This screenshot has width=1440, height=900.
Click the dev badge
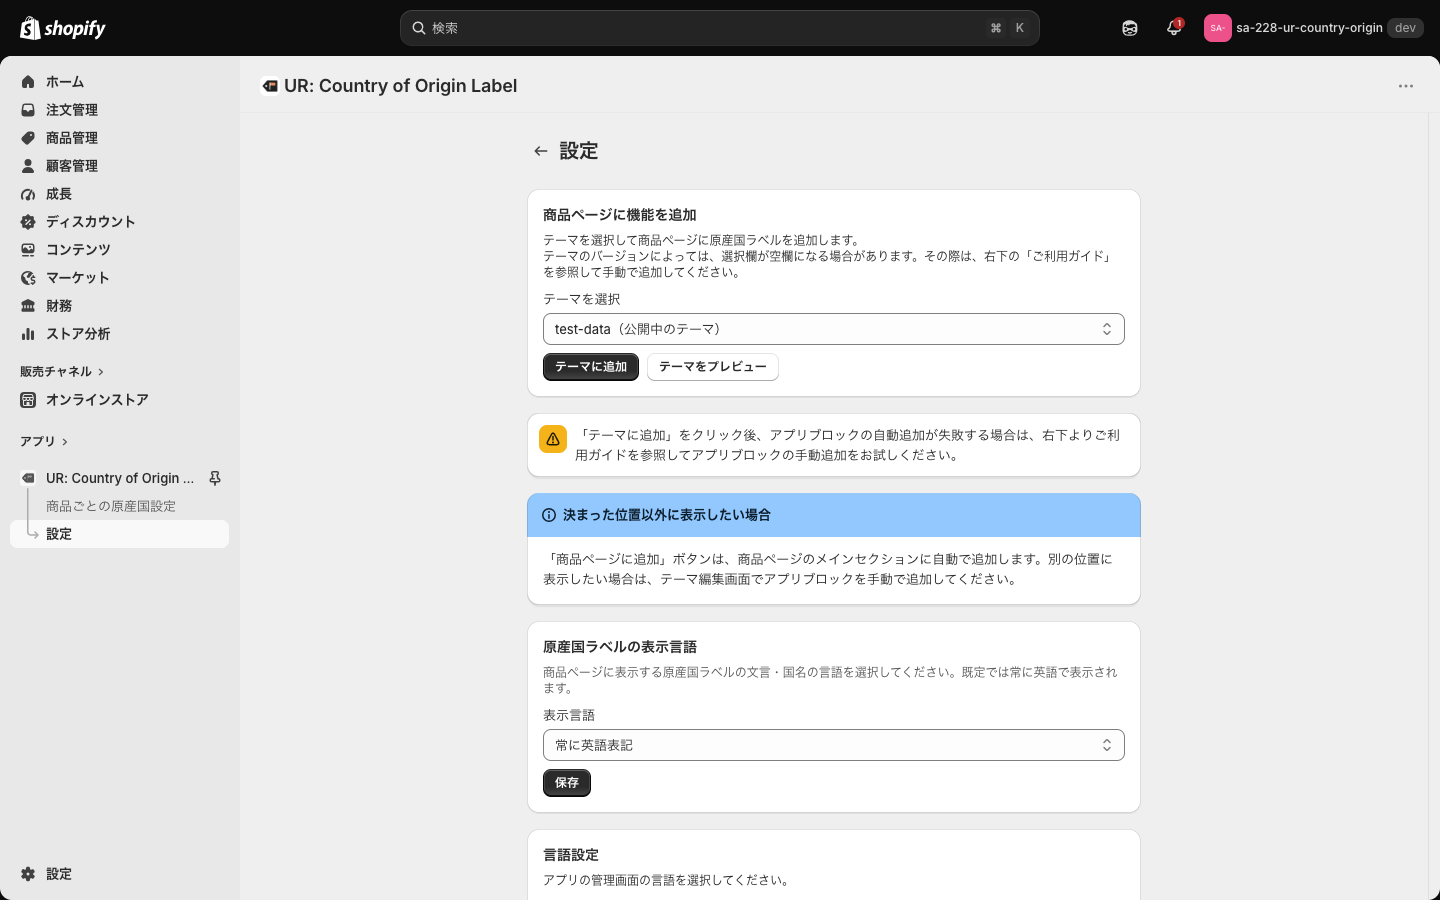[x=1405, y=28]
